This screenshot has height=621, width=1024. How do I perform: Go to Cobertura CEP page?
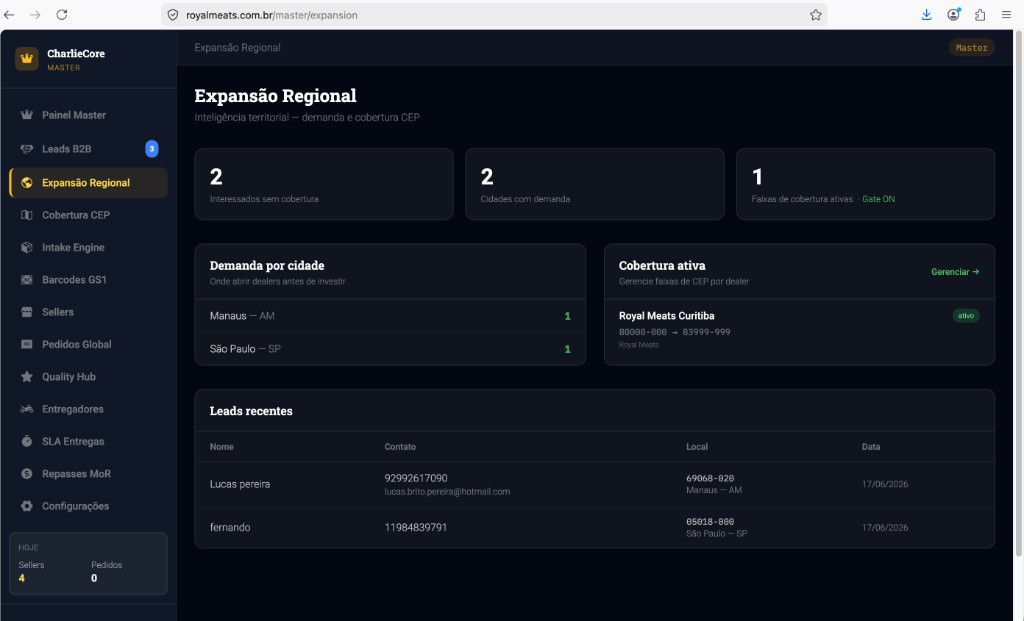88,215
